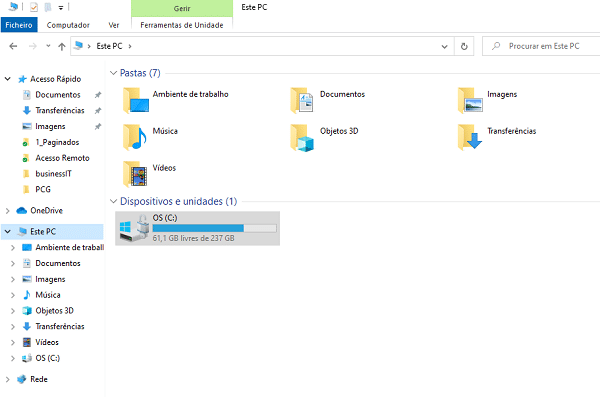Open address bar history dropdown
Viewport: 600px width, 397px height.
(x=444, y=46)
